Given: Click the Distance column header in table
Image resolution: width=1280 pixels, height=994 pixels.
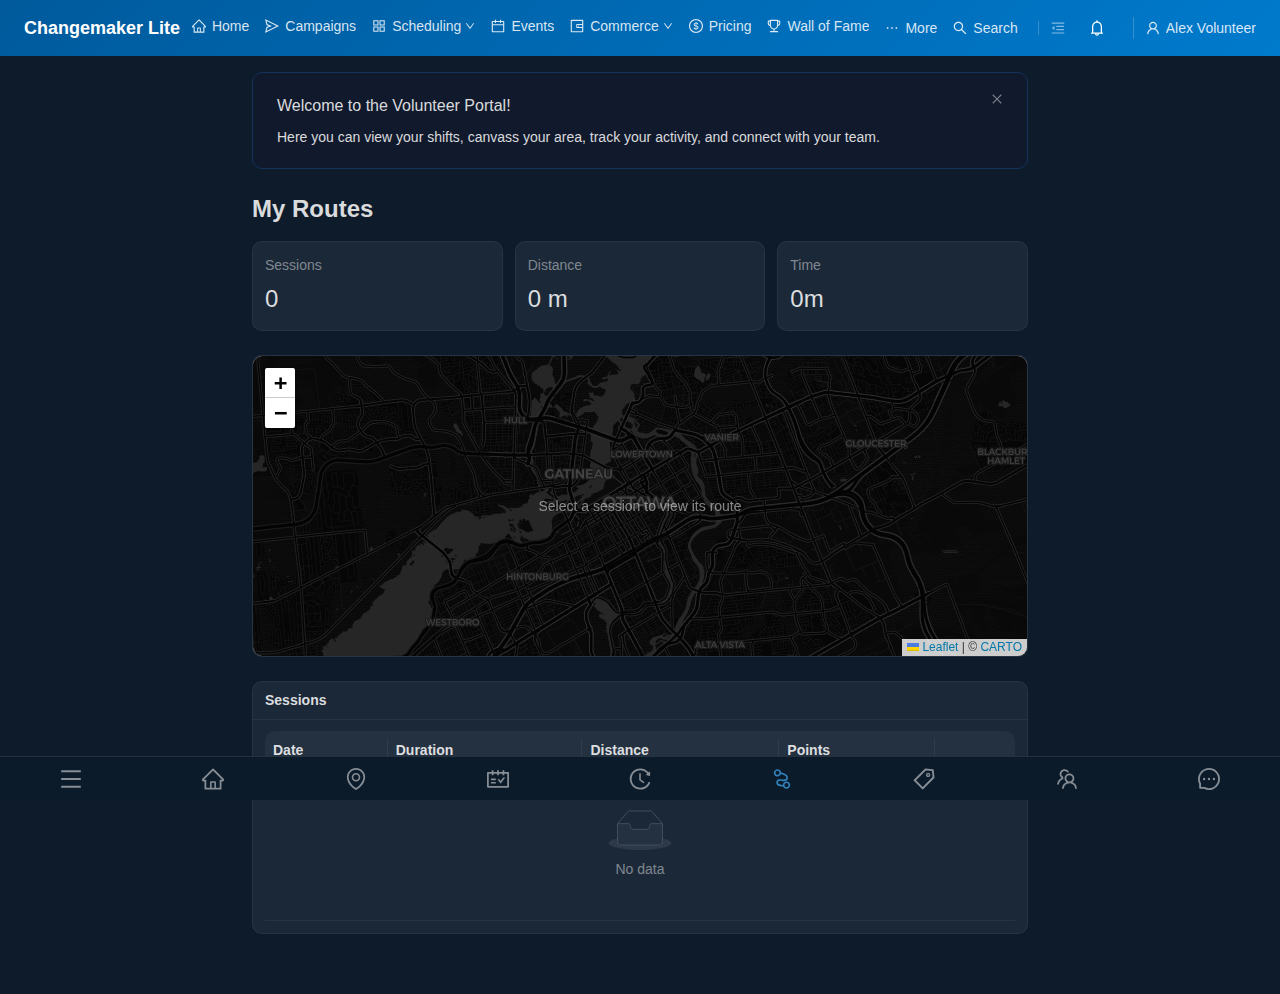Looking at the screenshot, I should (680, 750).
